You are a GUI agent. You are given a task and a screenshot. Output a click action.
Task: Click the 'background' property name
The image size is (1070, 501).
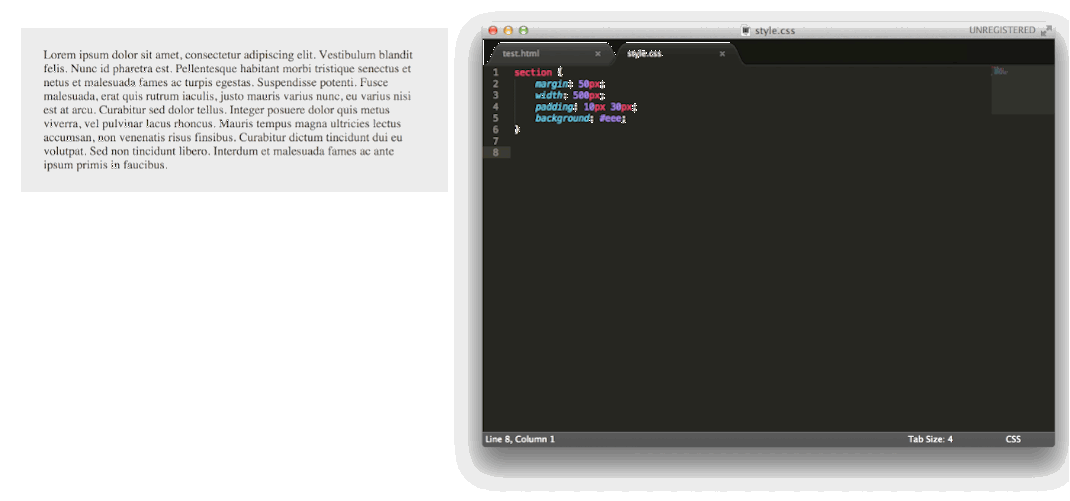[562, 118]
